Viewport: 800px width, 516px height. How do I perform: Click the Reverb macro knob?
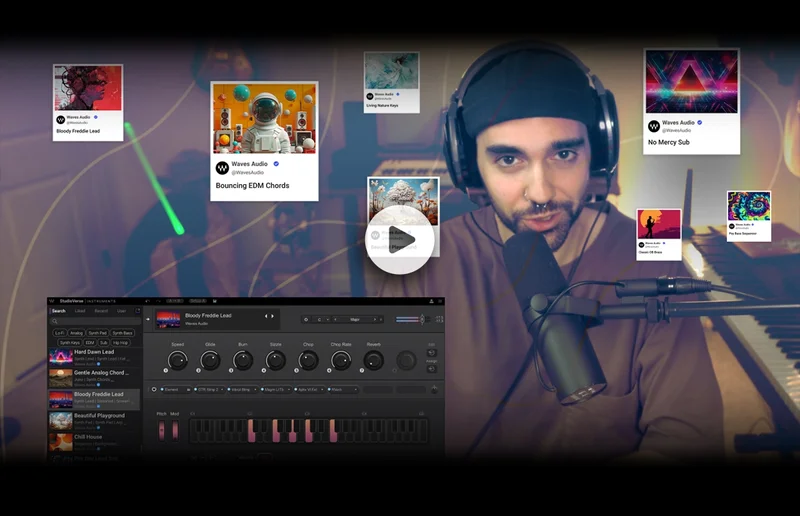coord(373,360)
